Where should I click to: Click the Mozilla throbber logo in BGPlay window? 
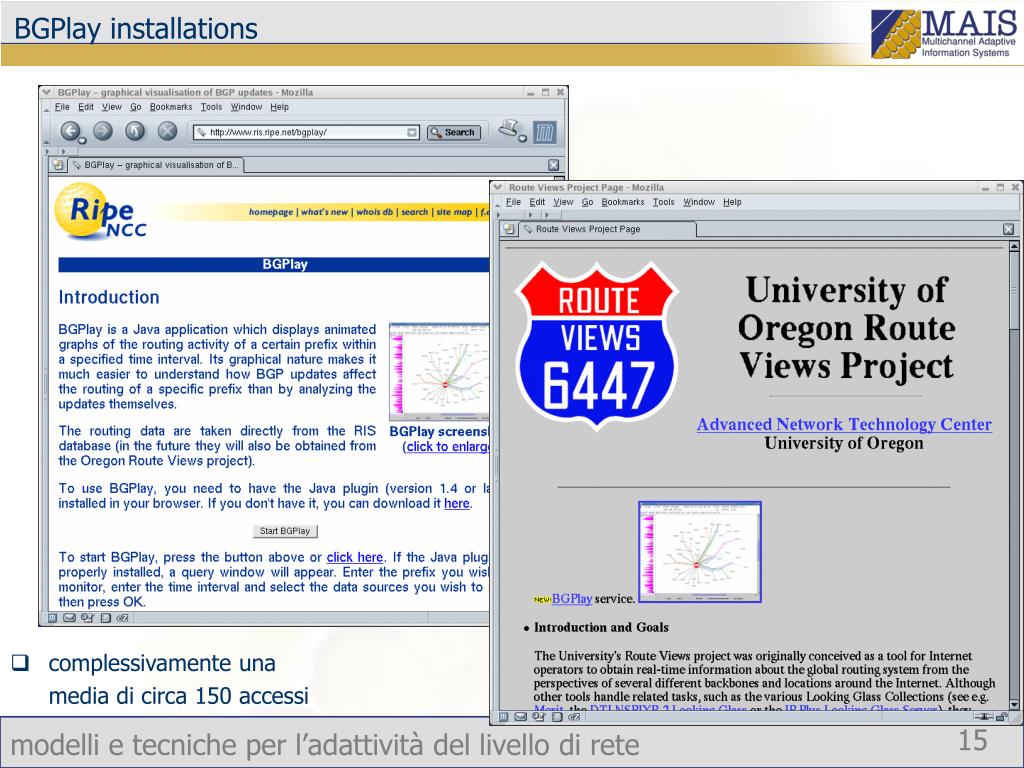(x=544, y=133)
